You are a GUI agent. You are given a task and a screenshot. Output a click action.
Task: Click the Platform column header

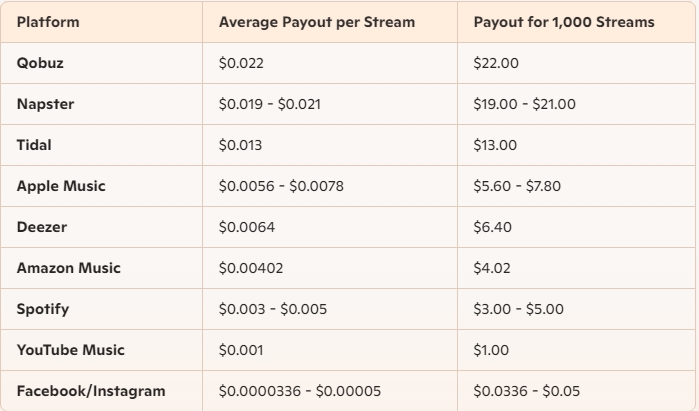click(48, 21)
